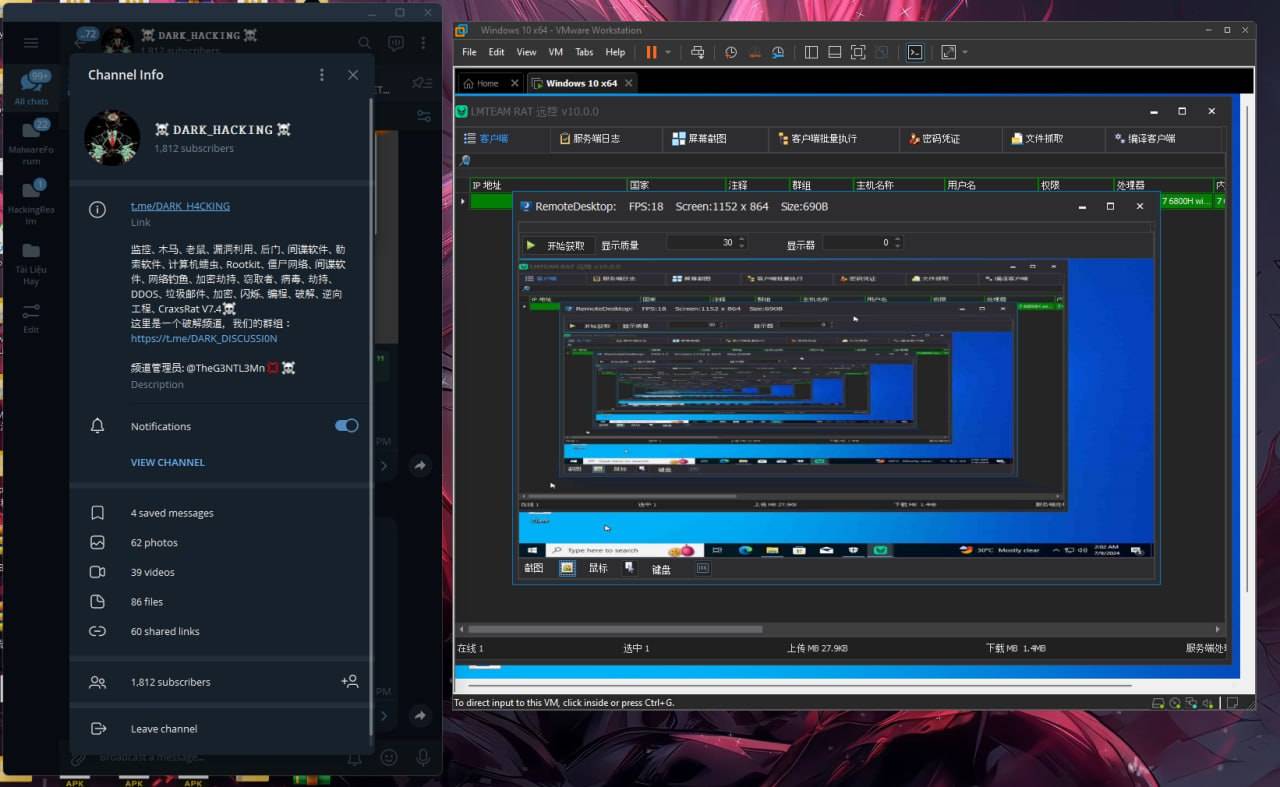Select 编译客户端 tab in LMTEAM RAT
Viewport: 1280px width, 787px height.
1164,139
